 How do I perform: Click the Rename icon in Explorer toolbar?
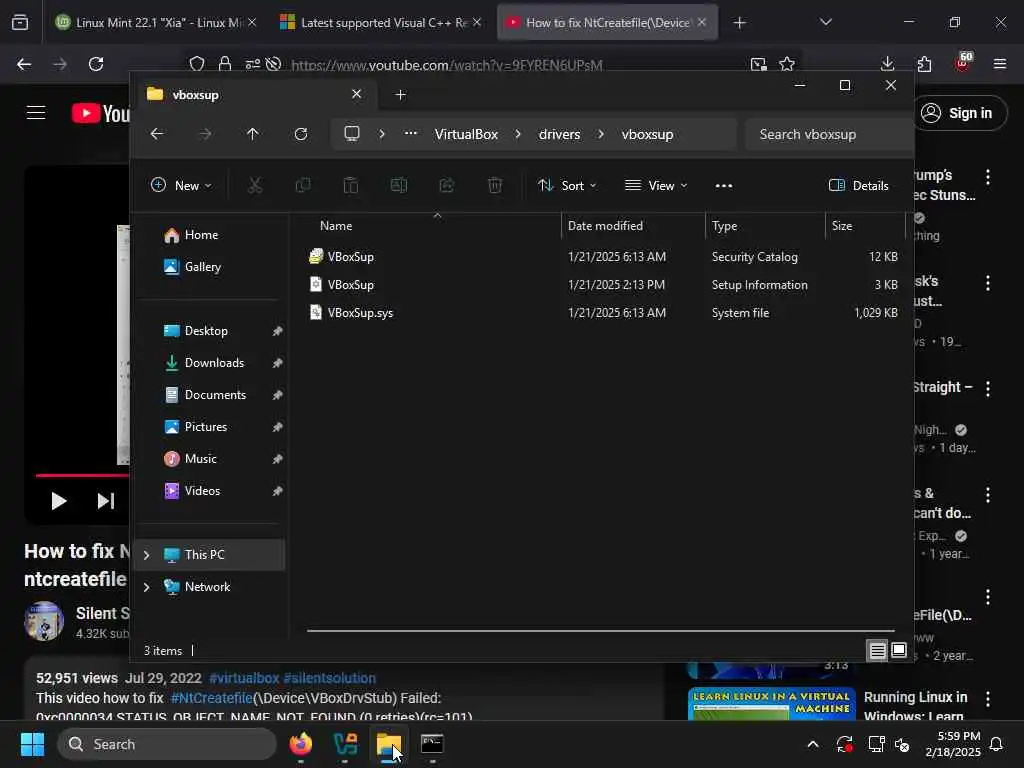pos(399,185)
